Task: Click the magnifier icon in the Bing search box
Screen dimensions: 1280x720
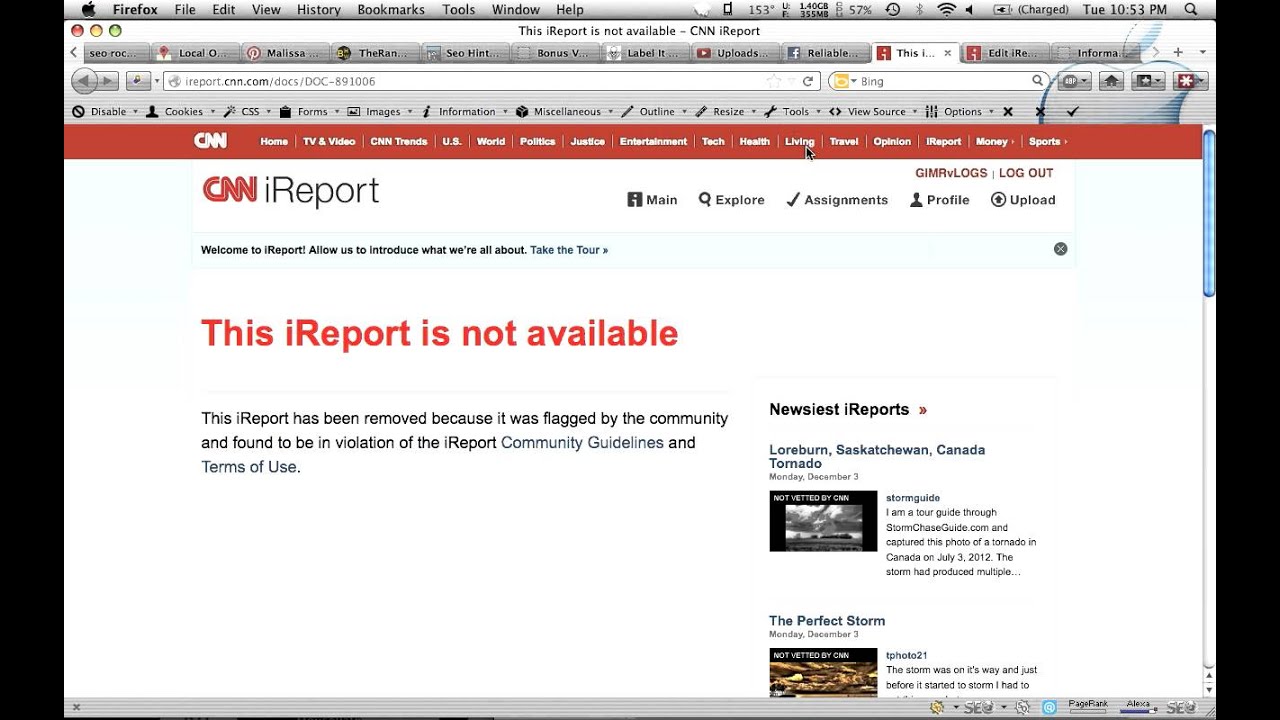Action: coord(1038,81)
